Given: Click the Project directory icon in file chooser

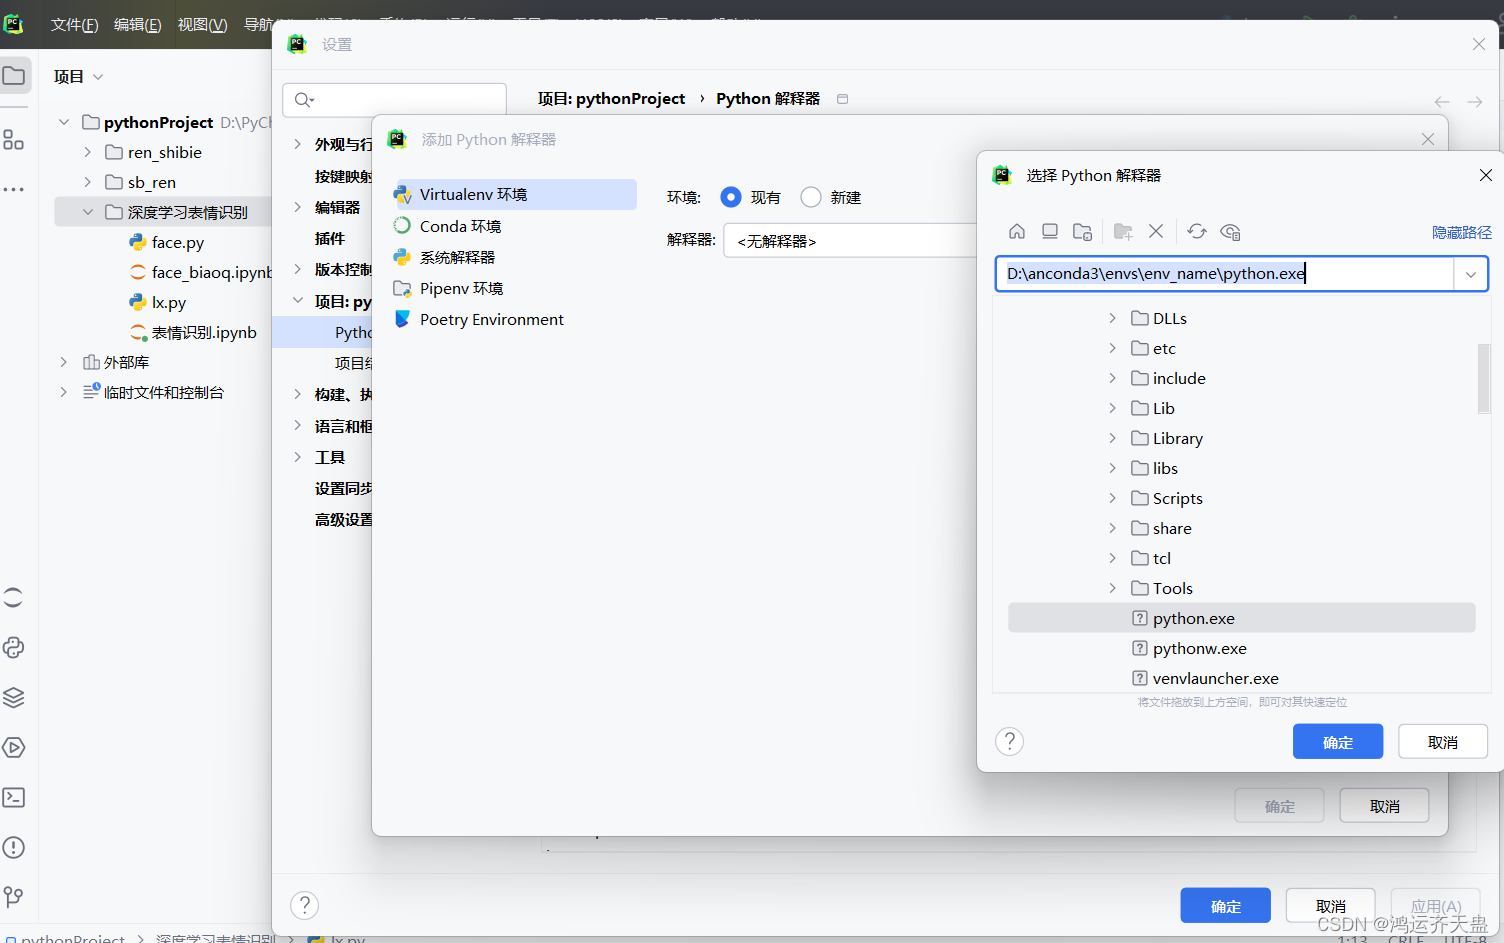Looking at the screenshot, I should click(x=1082, y=231).
